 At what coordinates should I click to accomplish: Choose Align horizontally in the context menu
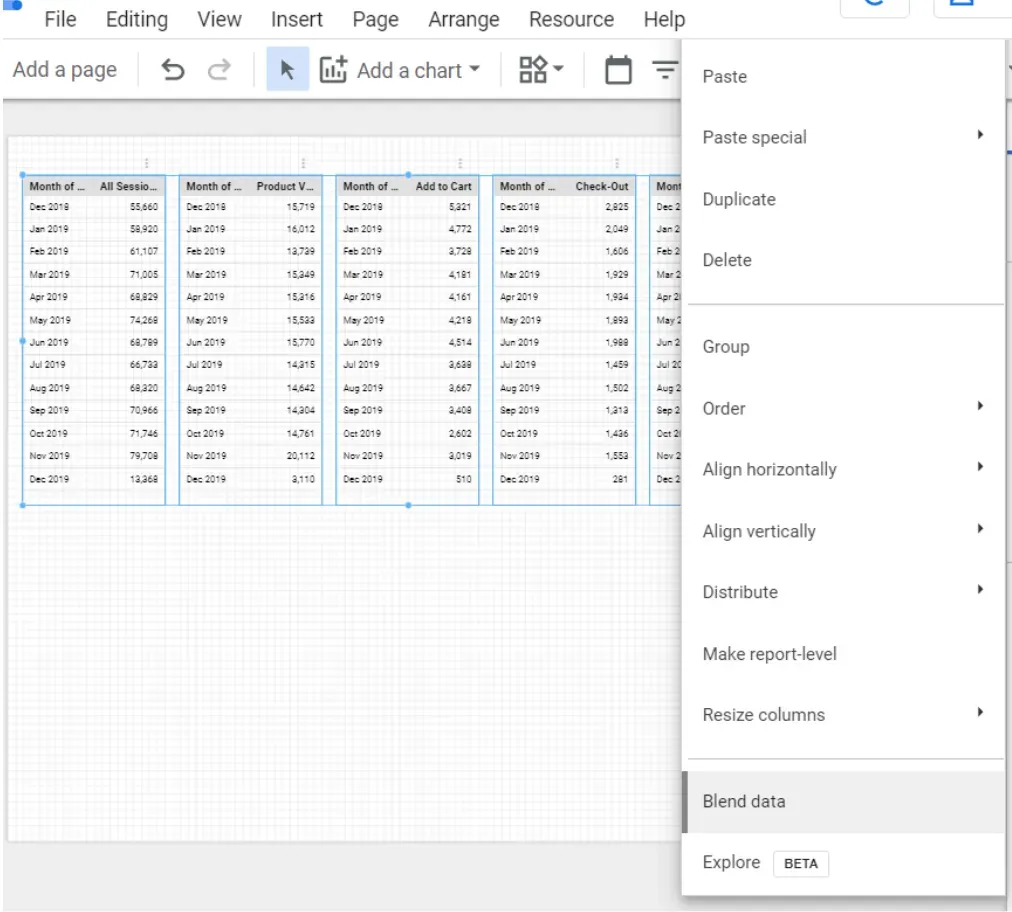(843, 469)
